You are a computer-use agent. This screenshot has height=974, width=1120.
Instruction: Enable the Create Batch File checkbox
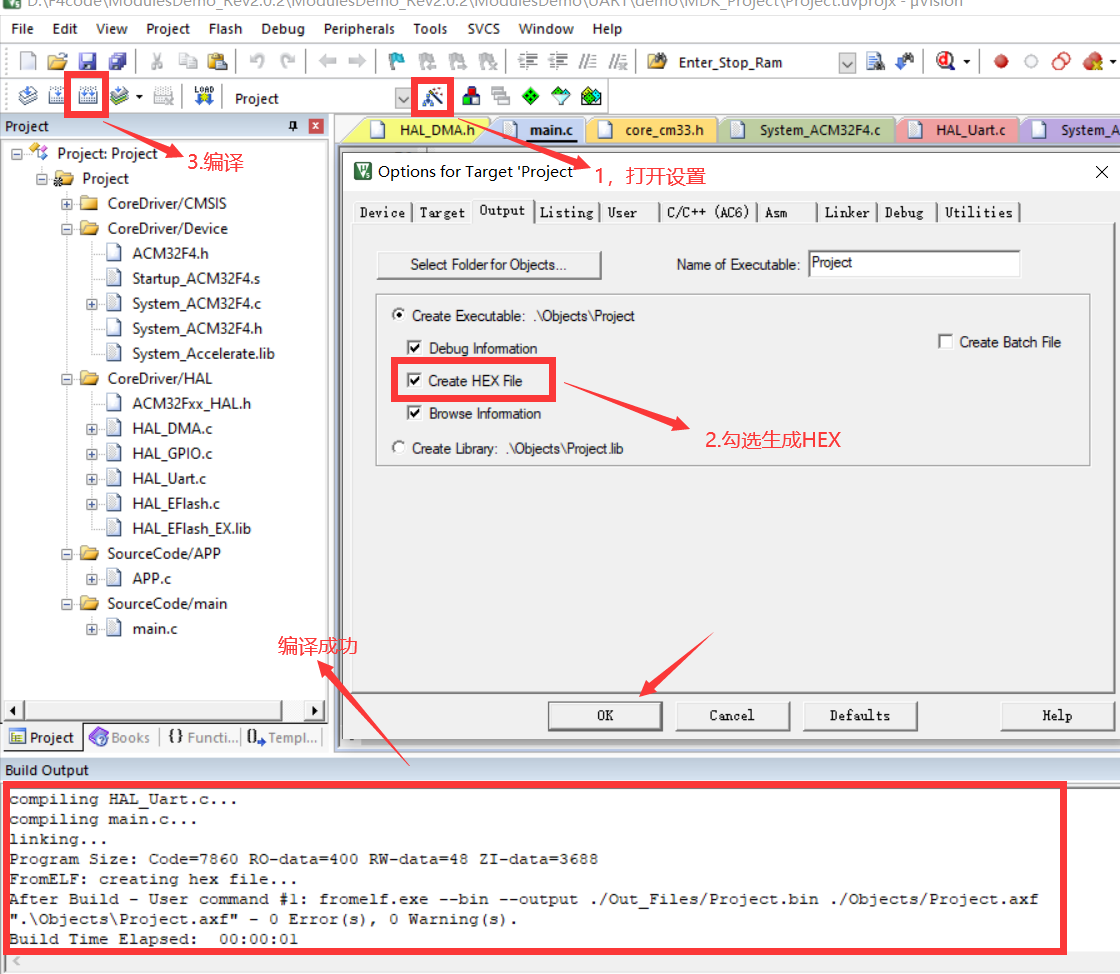click(945, 342)
